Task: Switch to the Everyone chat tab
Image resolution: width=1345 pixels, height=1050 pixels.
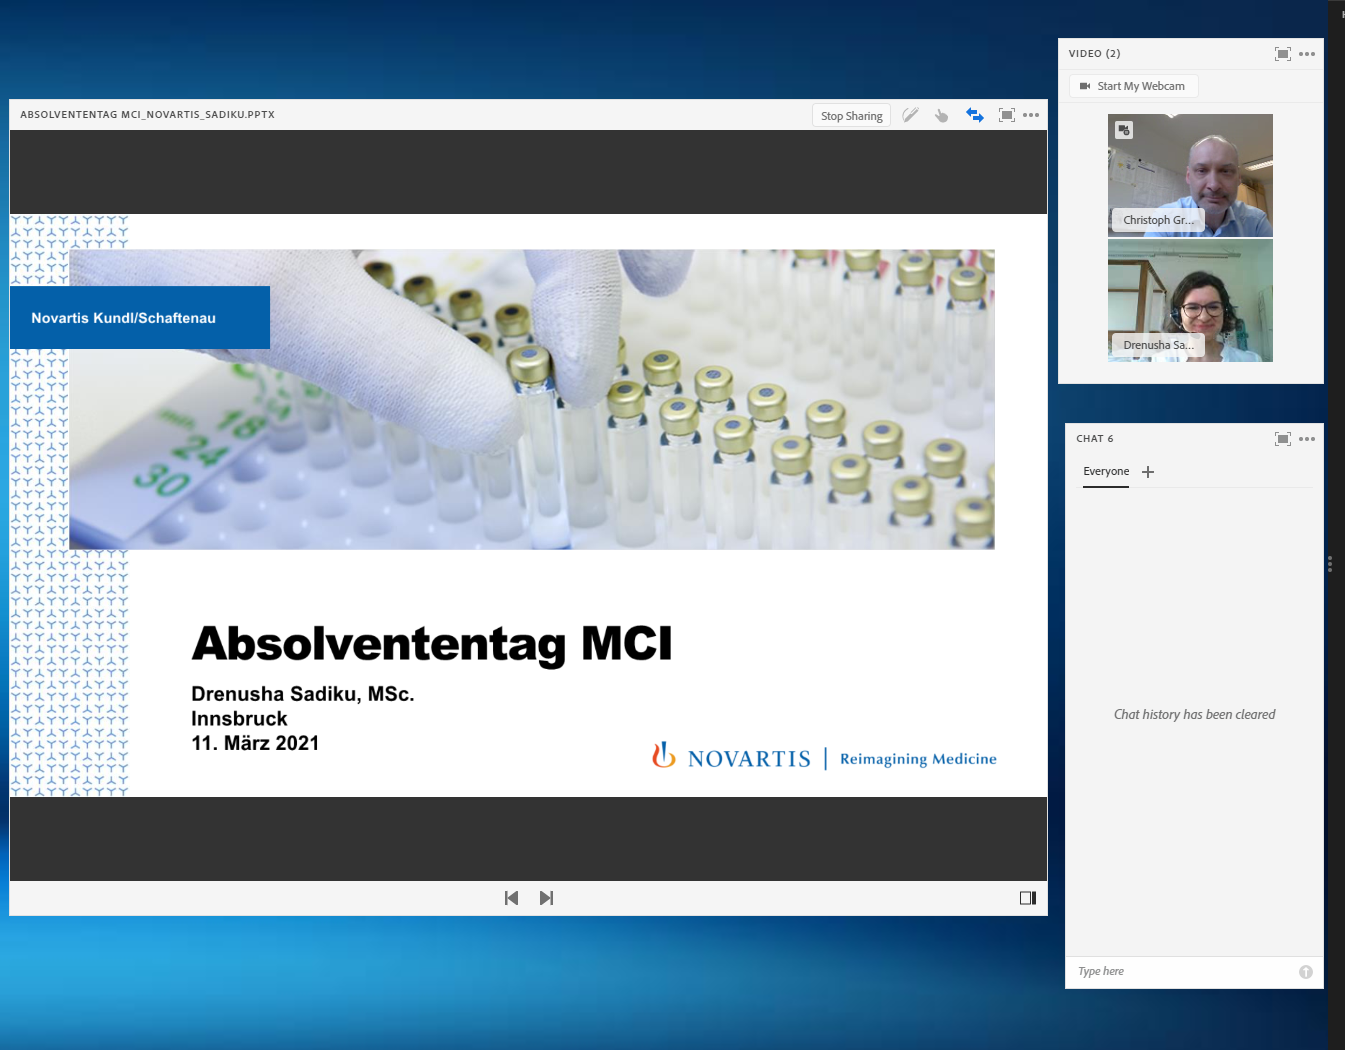Action: [1106, 472]
